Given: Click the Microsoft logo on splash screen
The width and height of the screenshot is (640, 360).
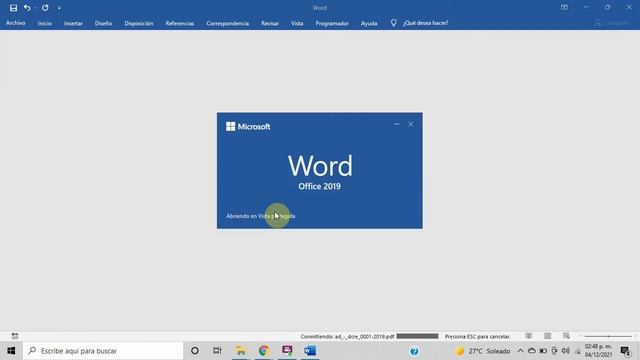Looking at the screenshot, I should (x=248, y=127).
